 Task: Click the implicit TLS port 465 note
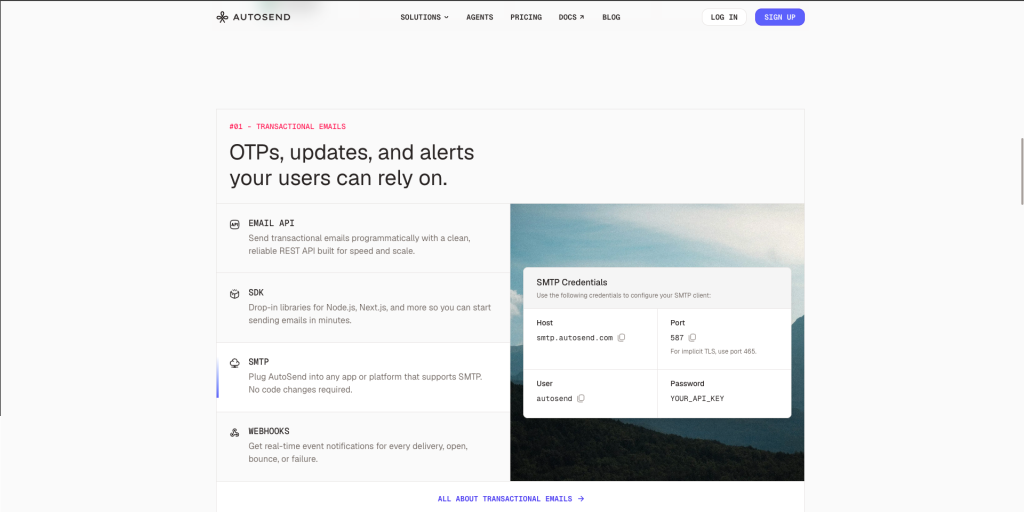coord(713,351)
